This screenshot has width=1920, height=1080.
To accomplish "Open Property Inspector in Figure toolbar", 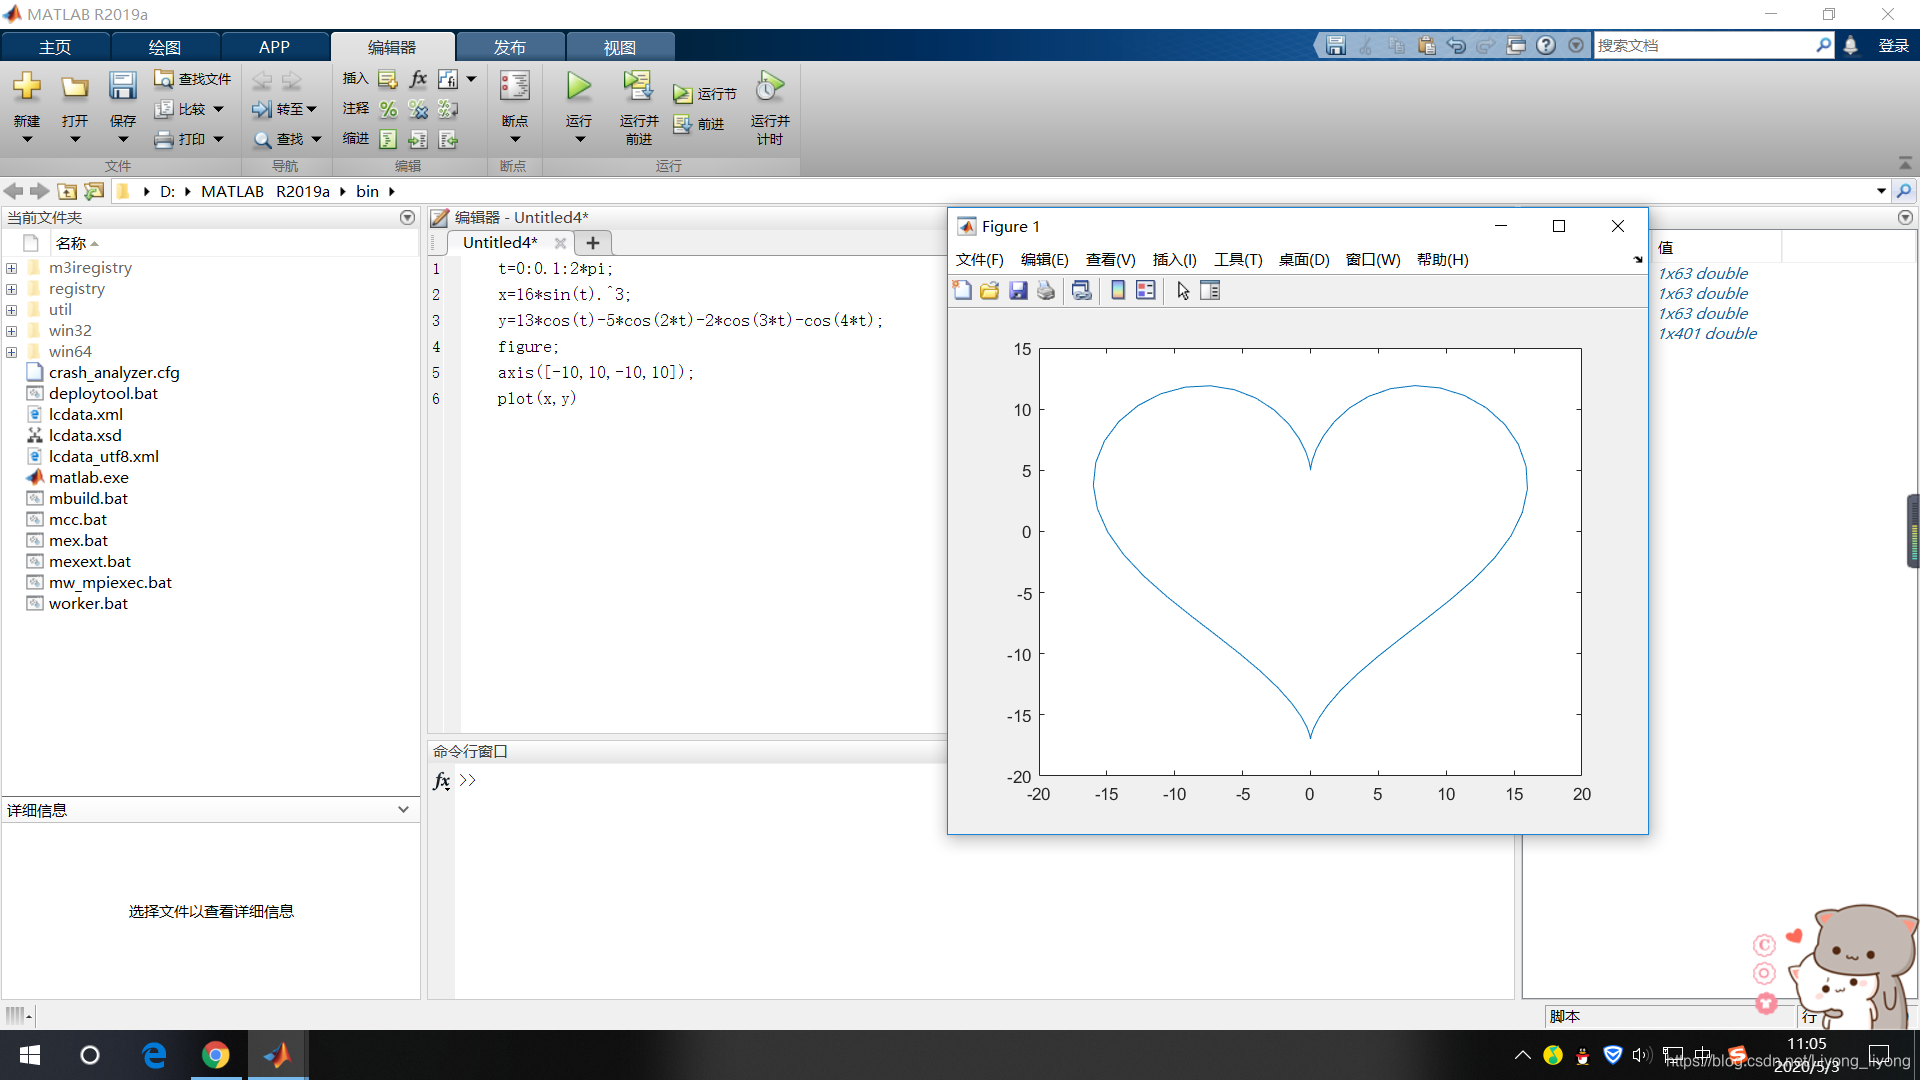I will coord(1210,291).
